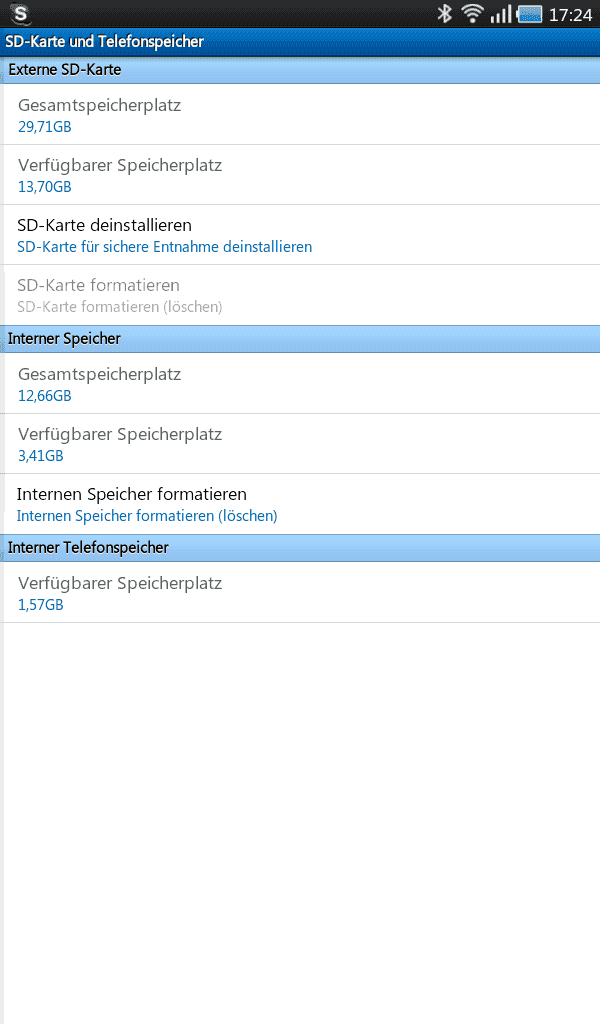Select phone storage Verfügbarer Speicherplatz 1,57GB row
This screenshot has height=1024, width=600.
pos(300,593)
